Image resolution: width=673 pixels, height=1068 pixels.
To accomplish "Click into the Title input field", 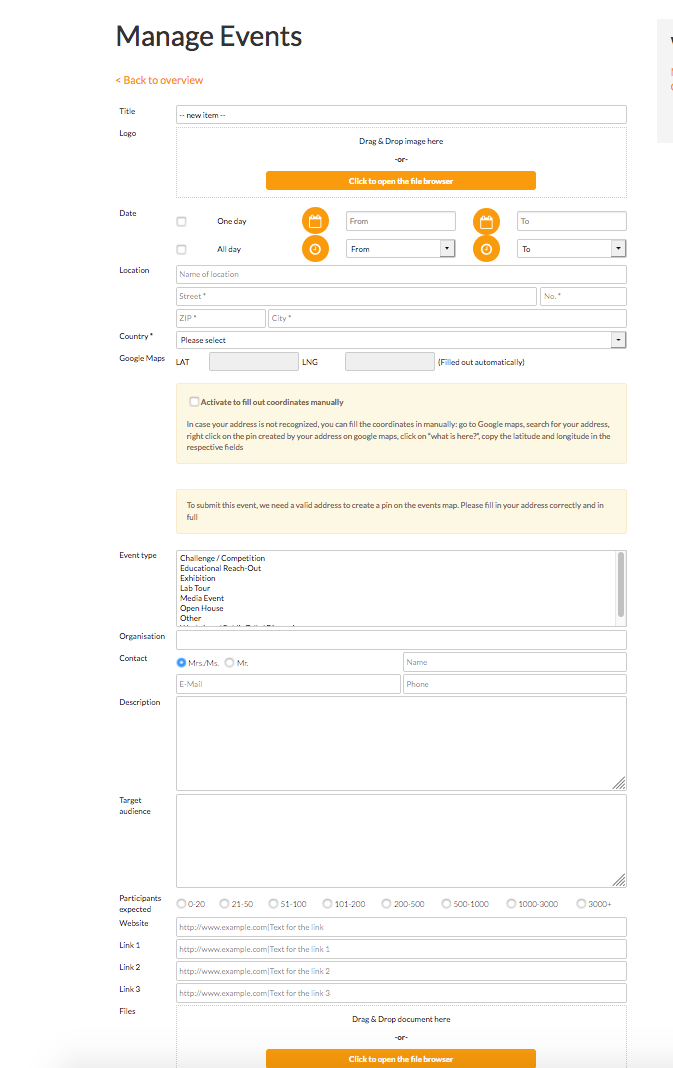I will click(401, 115).
